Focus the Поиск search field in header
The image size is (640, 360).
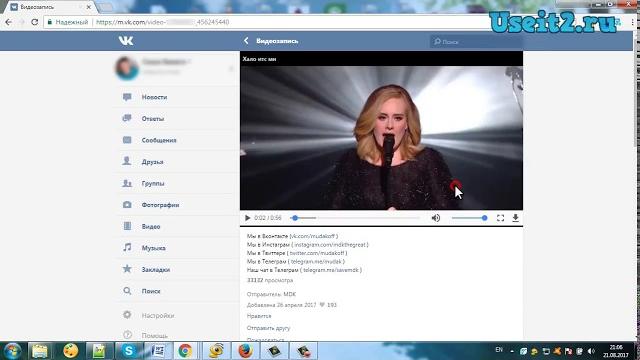tap(476, 42)
